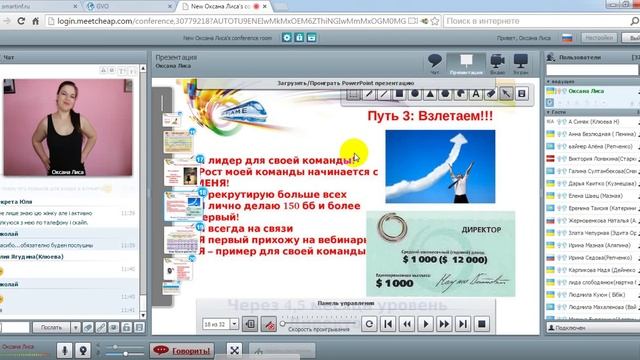Bookmark the page with the star icon
The height and width of the screenshot is (360, 640).
point(435,21)
